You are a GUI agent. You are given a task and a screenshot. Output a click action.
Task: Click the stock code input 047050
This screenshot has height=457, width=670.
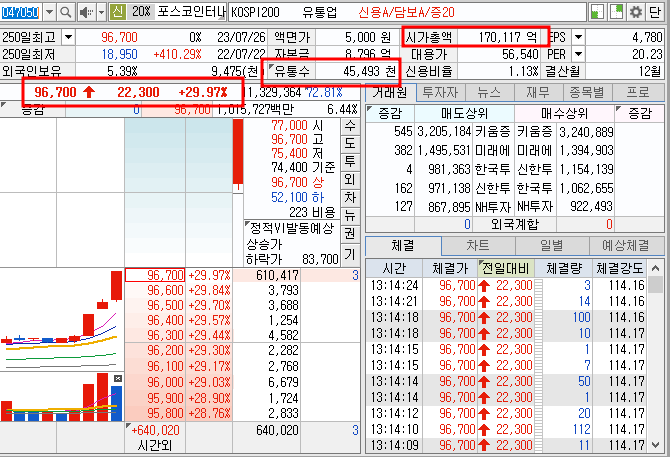[20, 12]
